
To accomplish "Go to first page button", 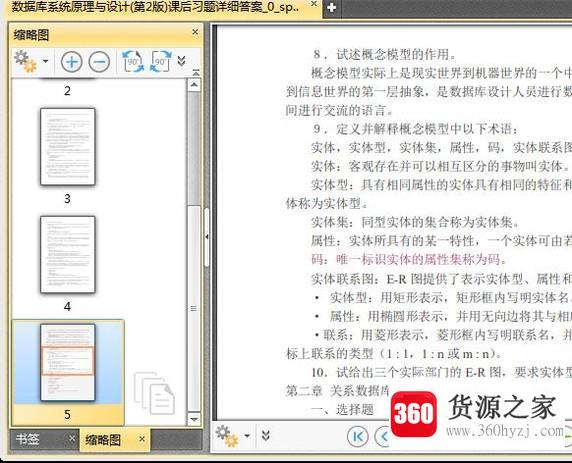I will click(358, 437).
